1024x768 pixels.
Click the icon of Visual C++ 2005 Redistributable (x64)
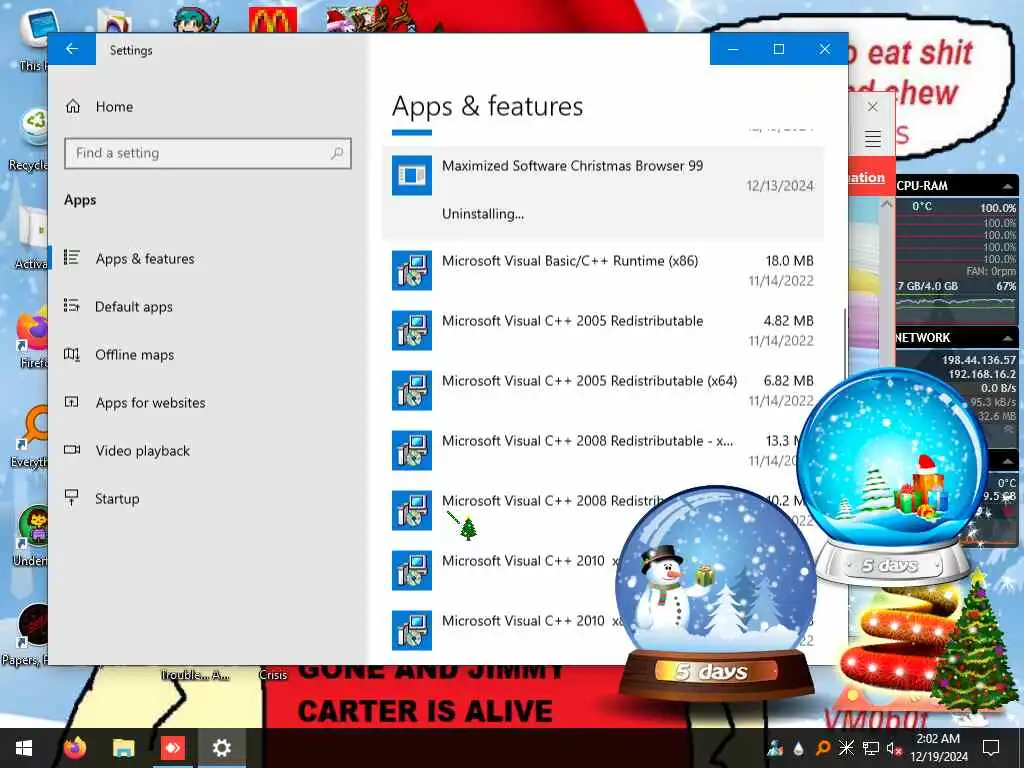pos(411,391)
